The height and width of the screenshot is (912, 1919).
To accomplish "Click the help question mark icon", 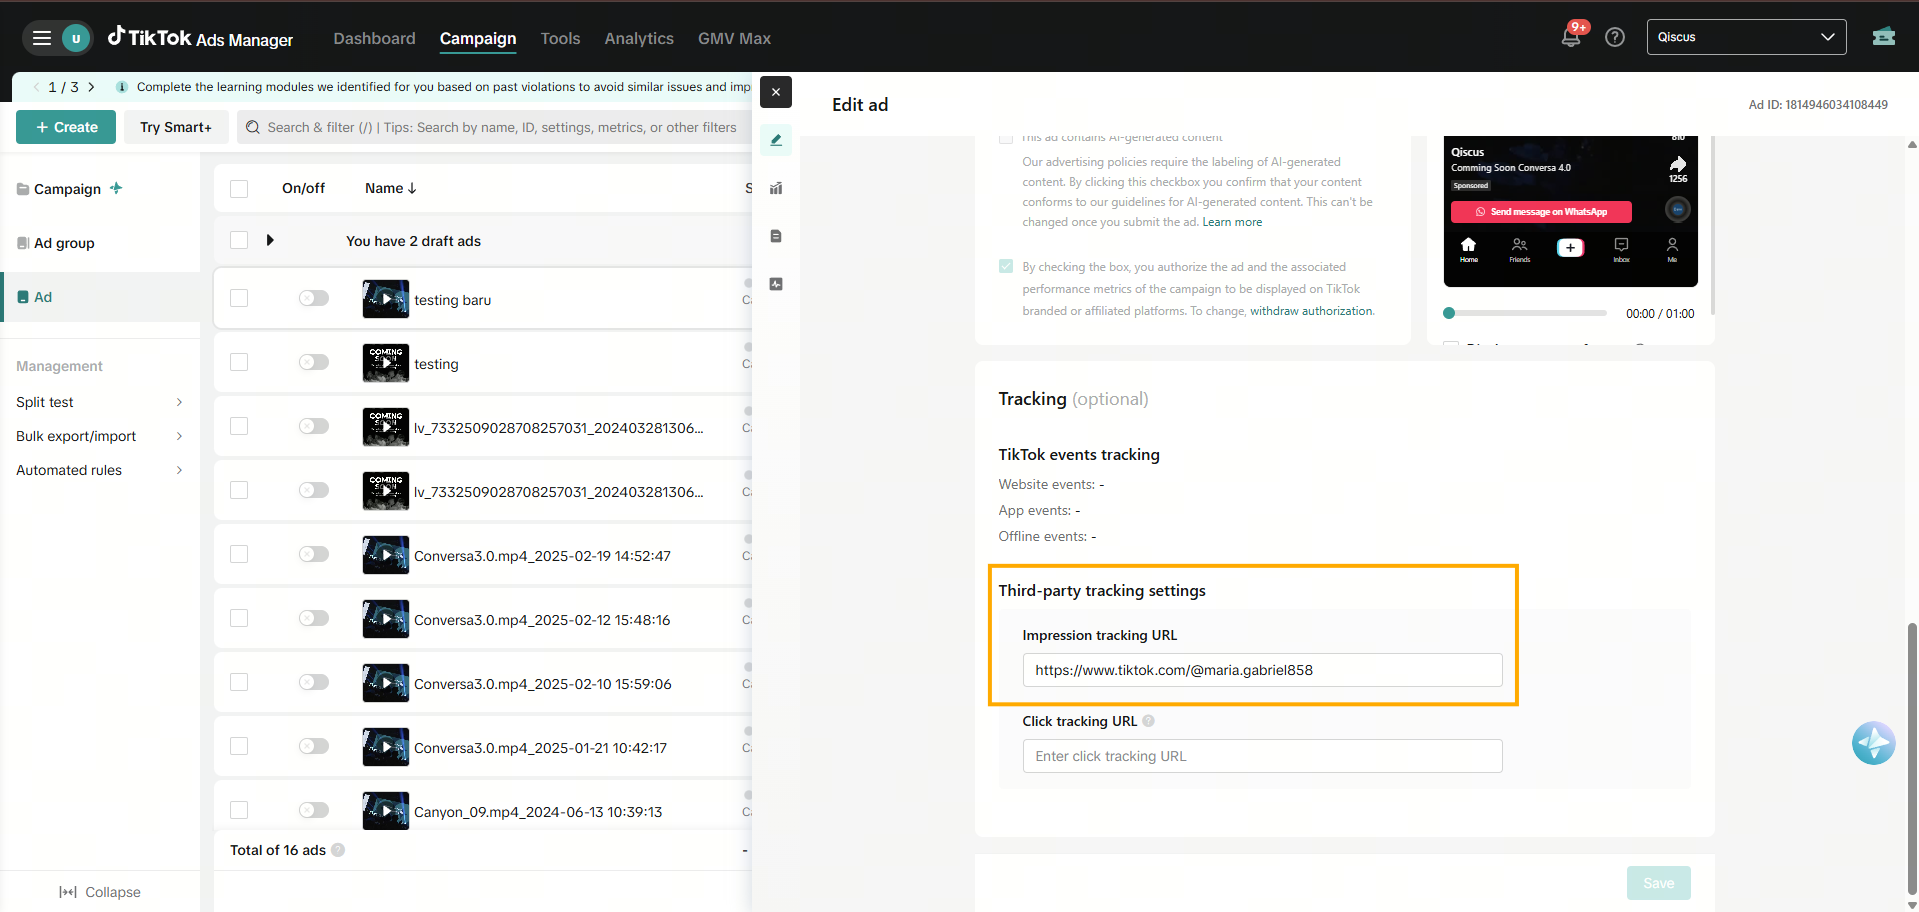I will pos(1614,38).
